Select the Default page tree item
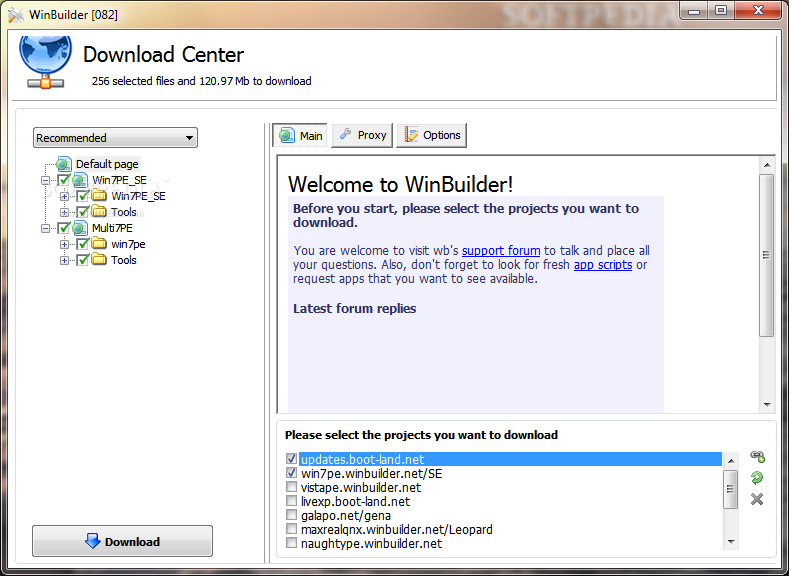 [x=107, y=164]
